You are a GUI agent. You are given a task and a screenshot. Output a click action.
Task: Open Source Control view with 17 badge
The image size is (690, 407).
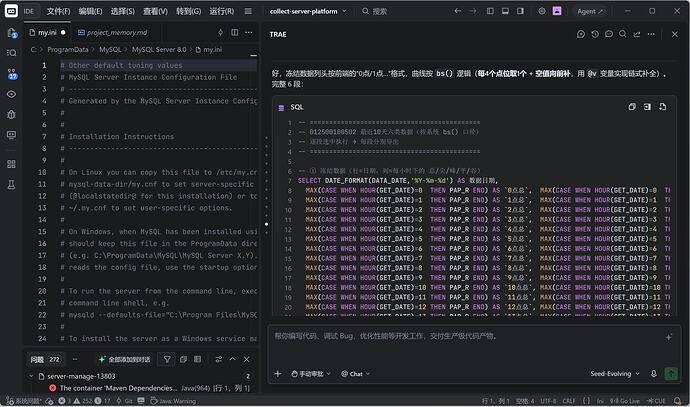click(x=11, y=73)
